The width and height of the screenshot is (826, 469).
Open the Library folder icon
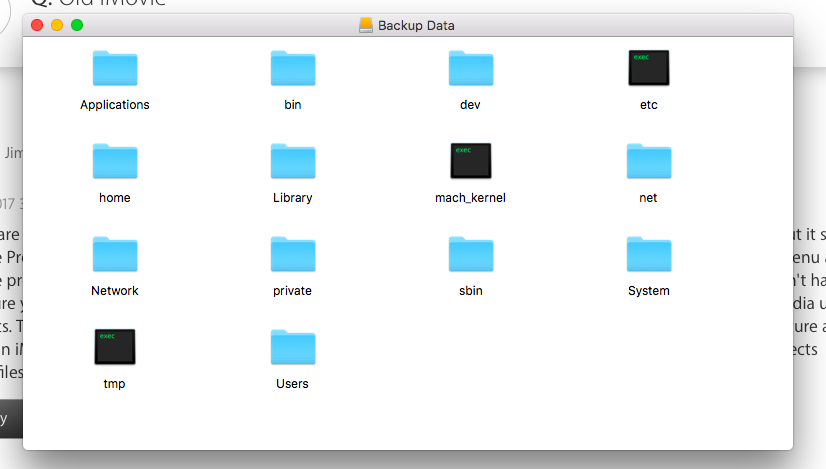pyautogui.click(x=293, y=161)
